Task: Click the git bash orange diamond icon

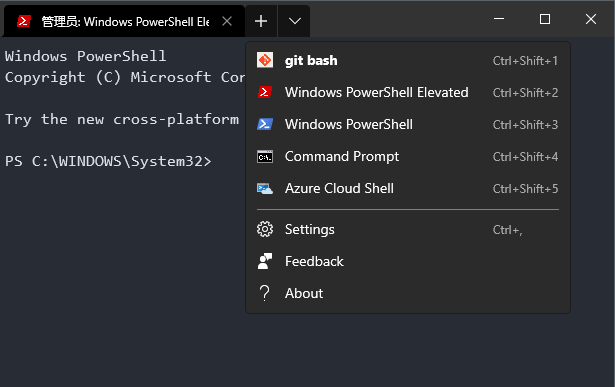Action: [265, 60]
